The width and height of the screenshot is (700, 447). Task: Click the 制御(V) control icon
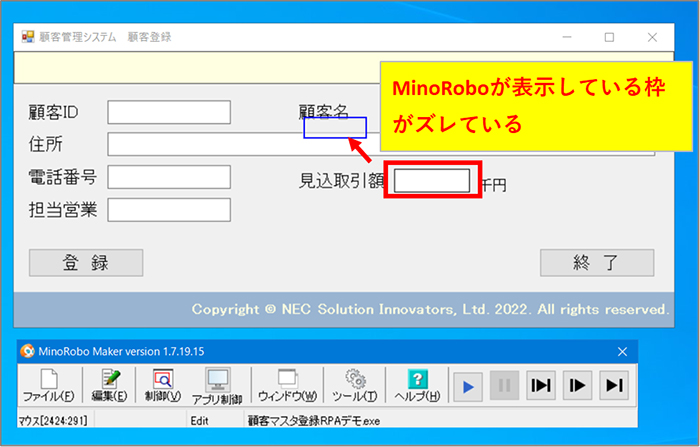161,386
